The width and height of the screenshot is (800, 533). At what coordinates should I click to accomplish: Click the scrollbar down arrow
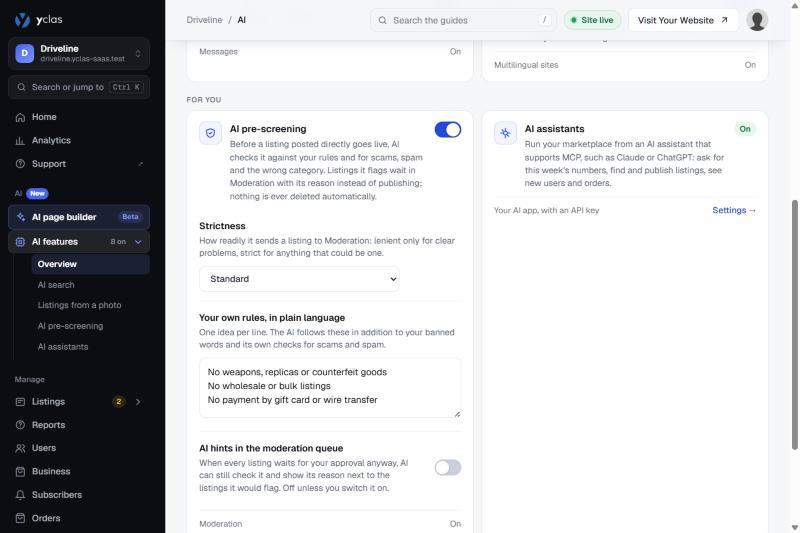(x=794, y=527)
